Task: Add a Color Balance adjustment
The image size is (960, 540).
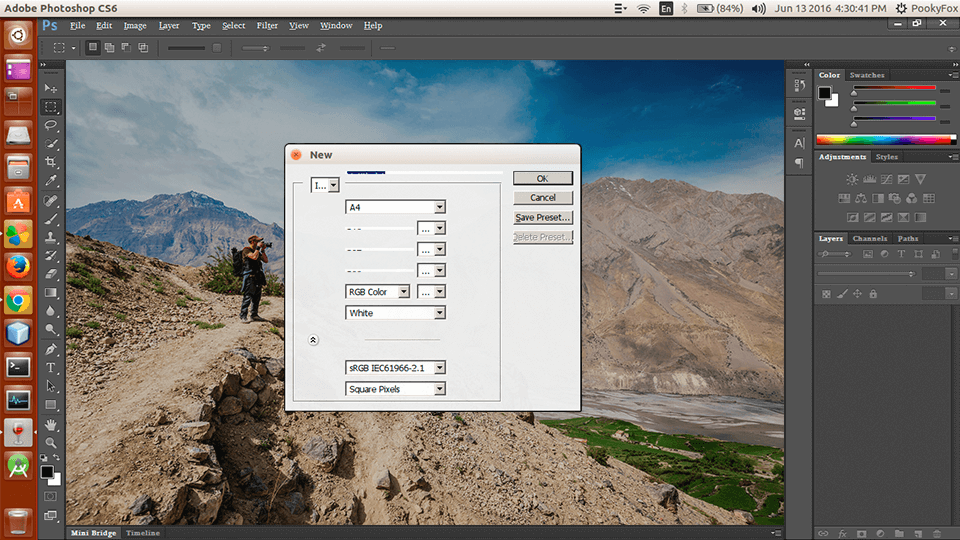Action: (861, 198)
